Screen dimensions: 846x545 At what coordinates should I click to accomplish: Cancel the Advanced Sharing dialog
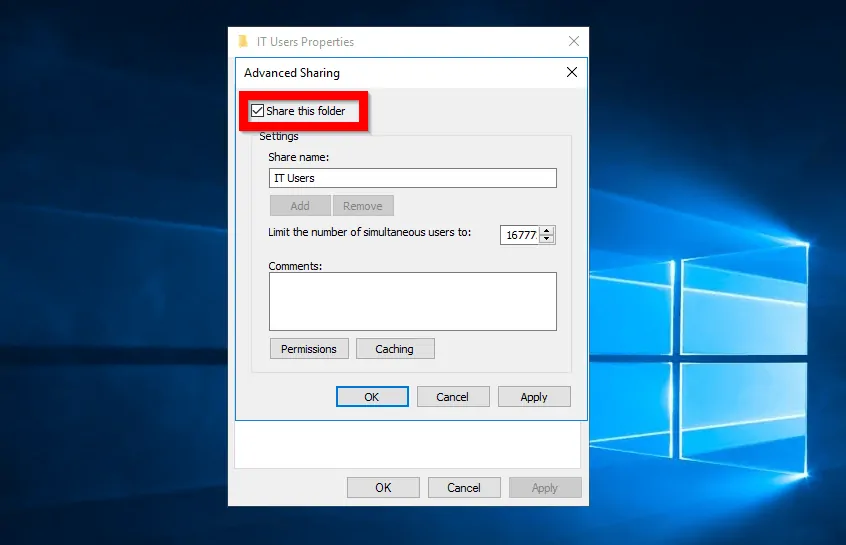click(453, 397)
